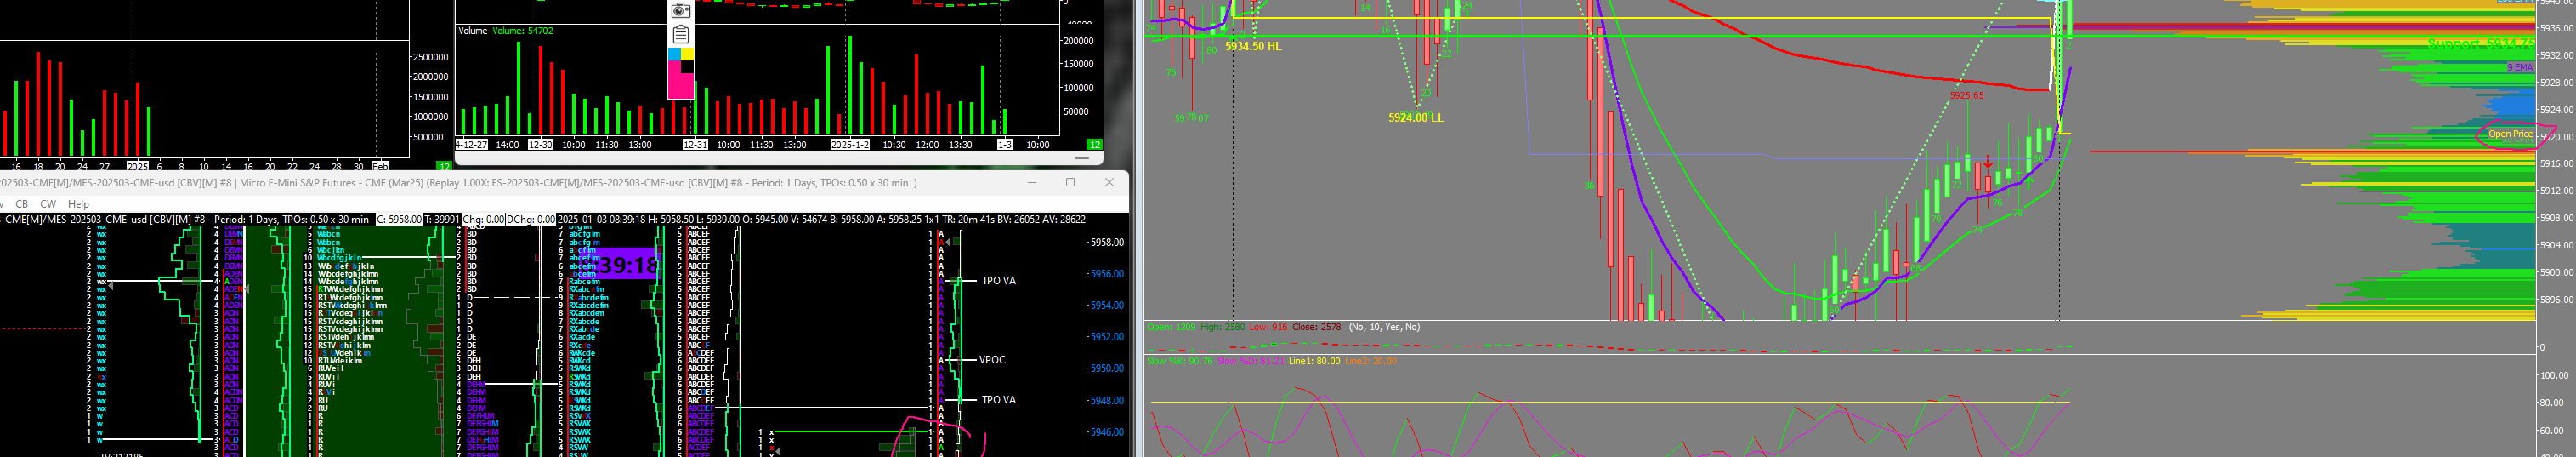Maximize the Micro E-Mini S&P Futures window
Viewport: 2576px width, 457px height.
[1070, 182]
